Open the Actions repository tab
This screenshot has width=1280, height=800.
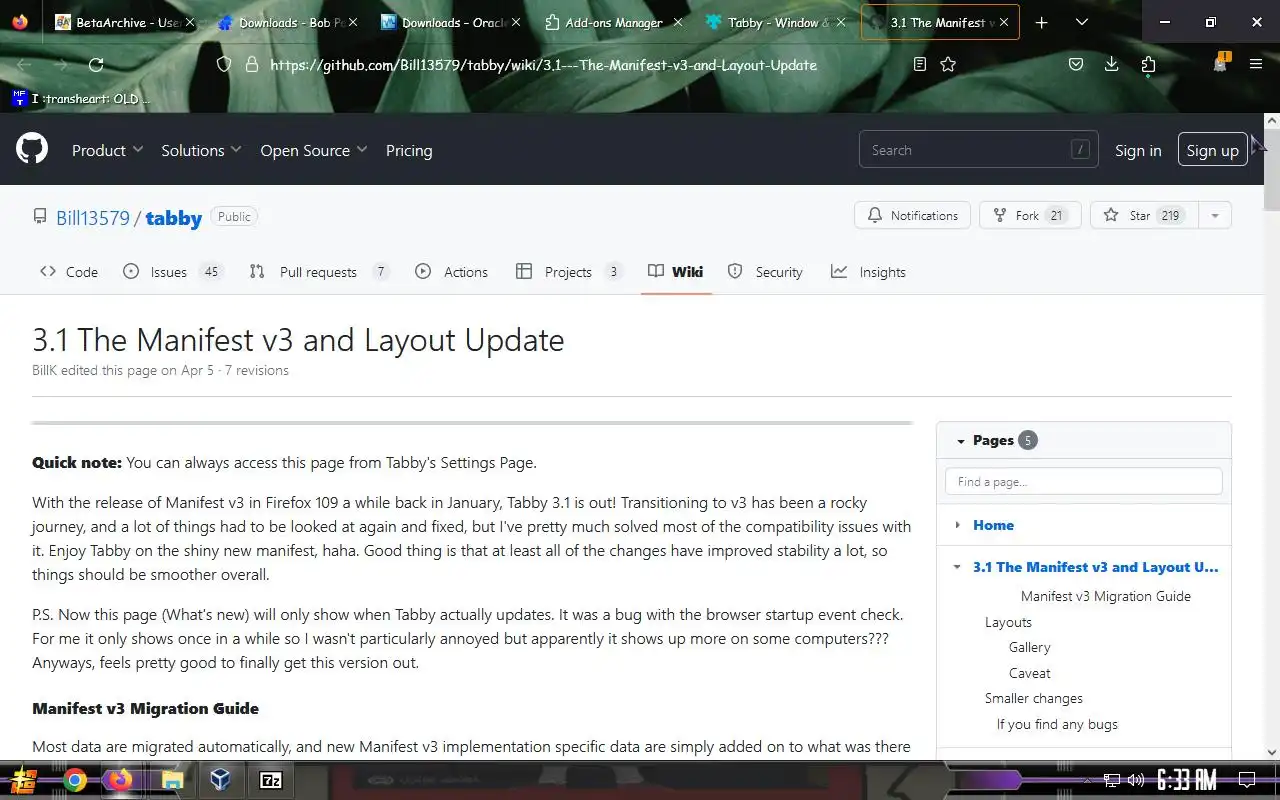(452, 272)
